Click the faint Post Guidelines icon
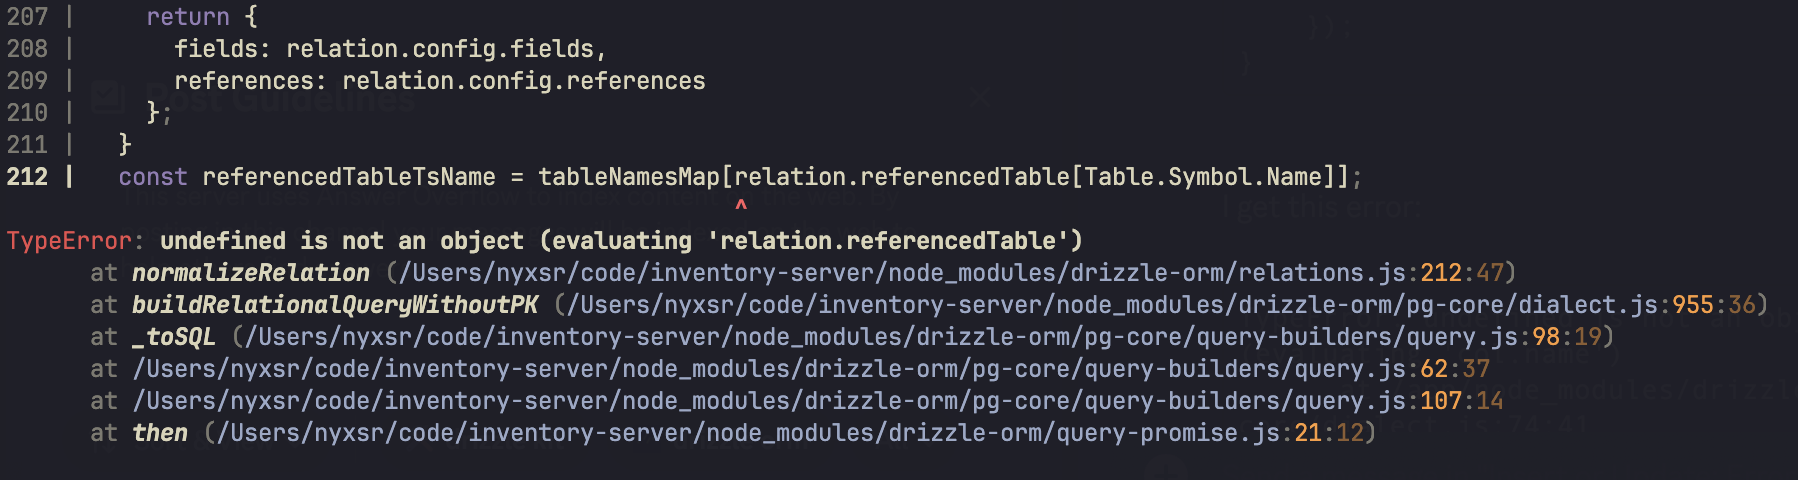This screenshot has width=1798, height=480. (x=107, y=97)
